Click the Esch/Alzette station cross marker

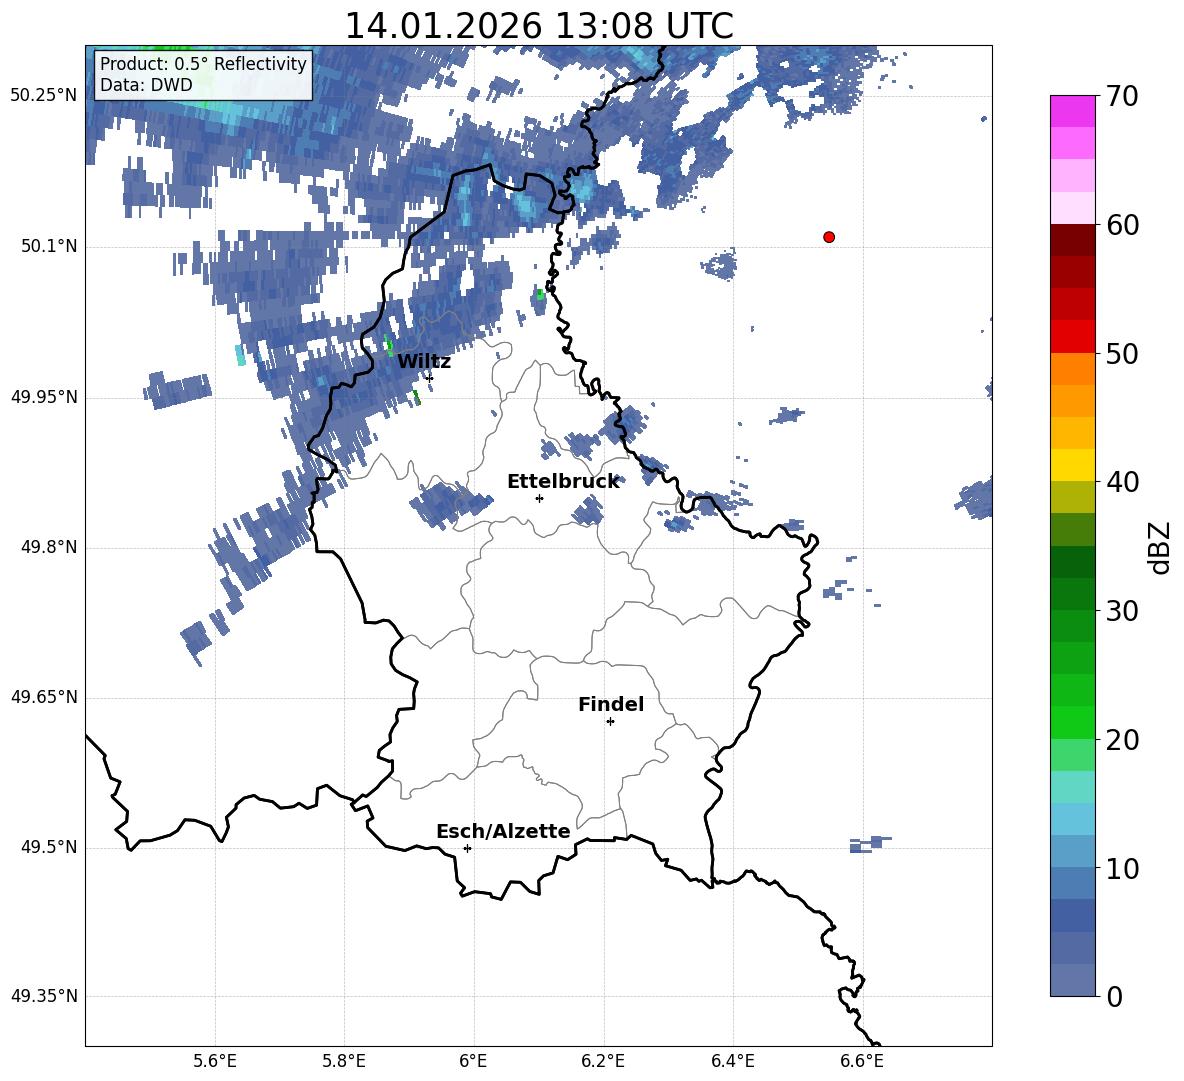467,848
